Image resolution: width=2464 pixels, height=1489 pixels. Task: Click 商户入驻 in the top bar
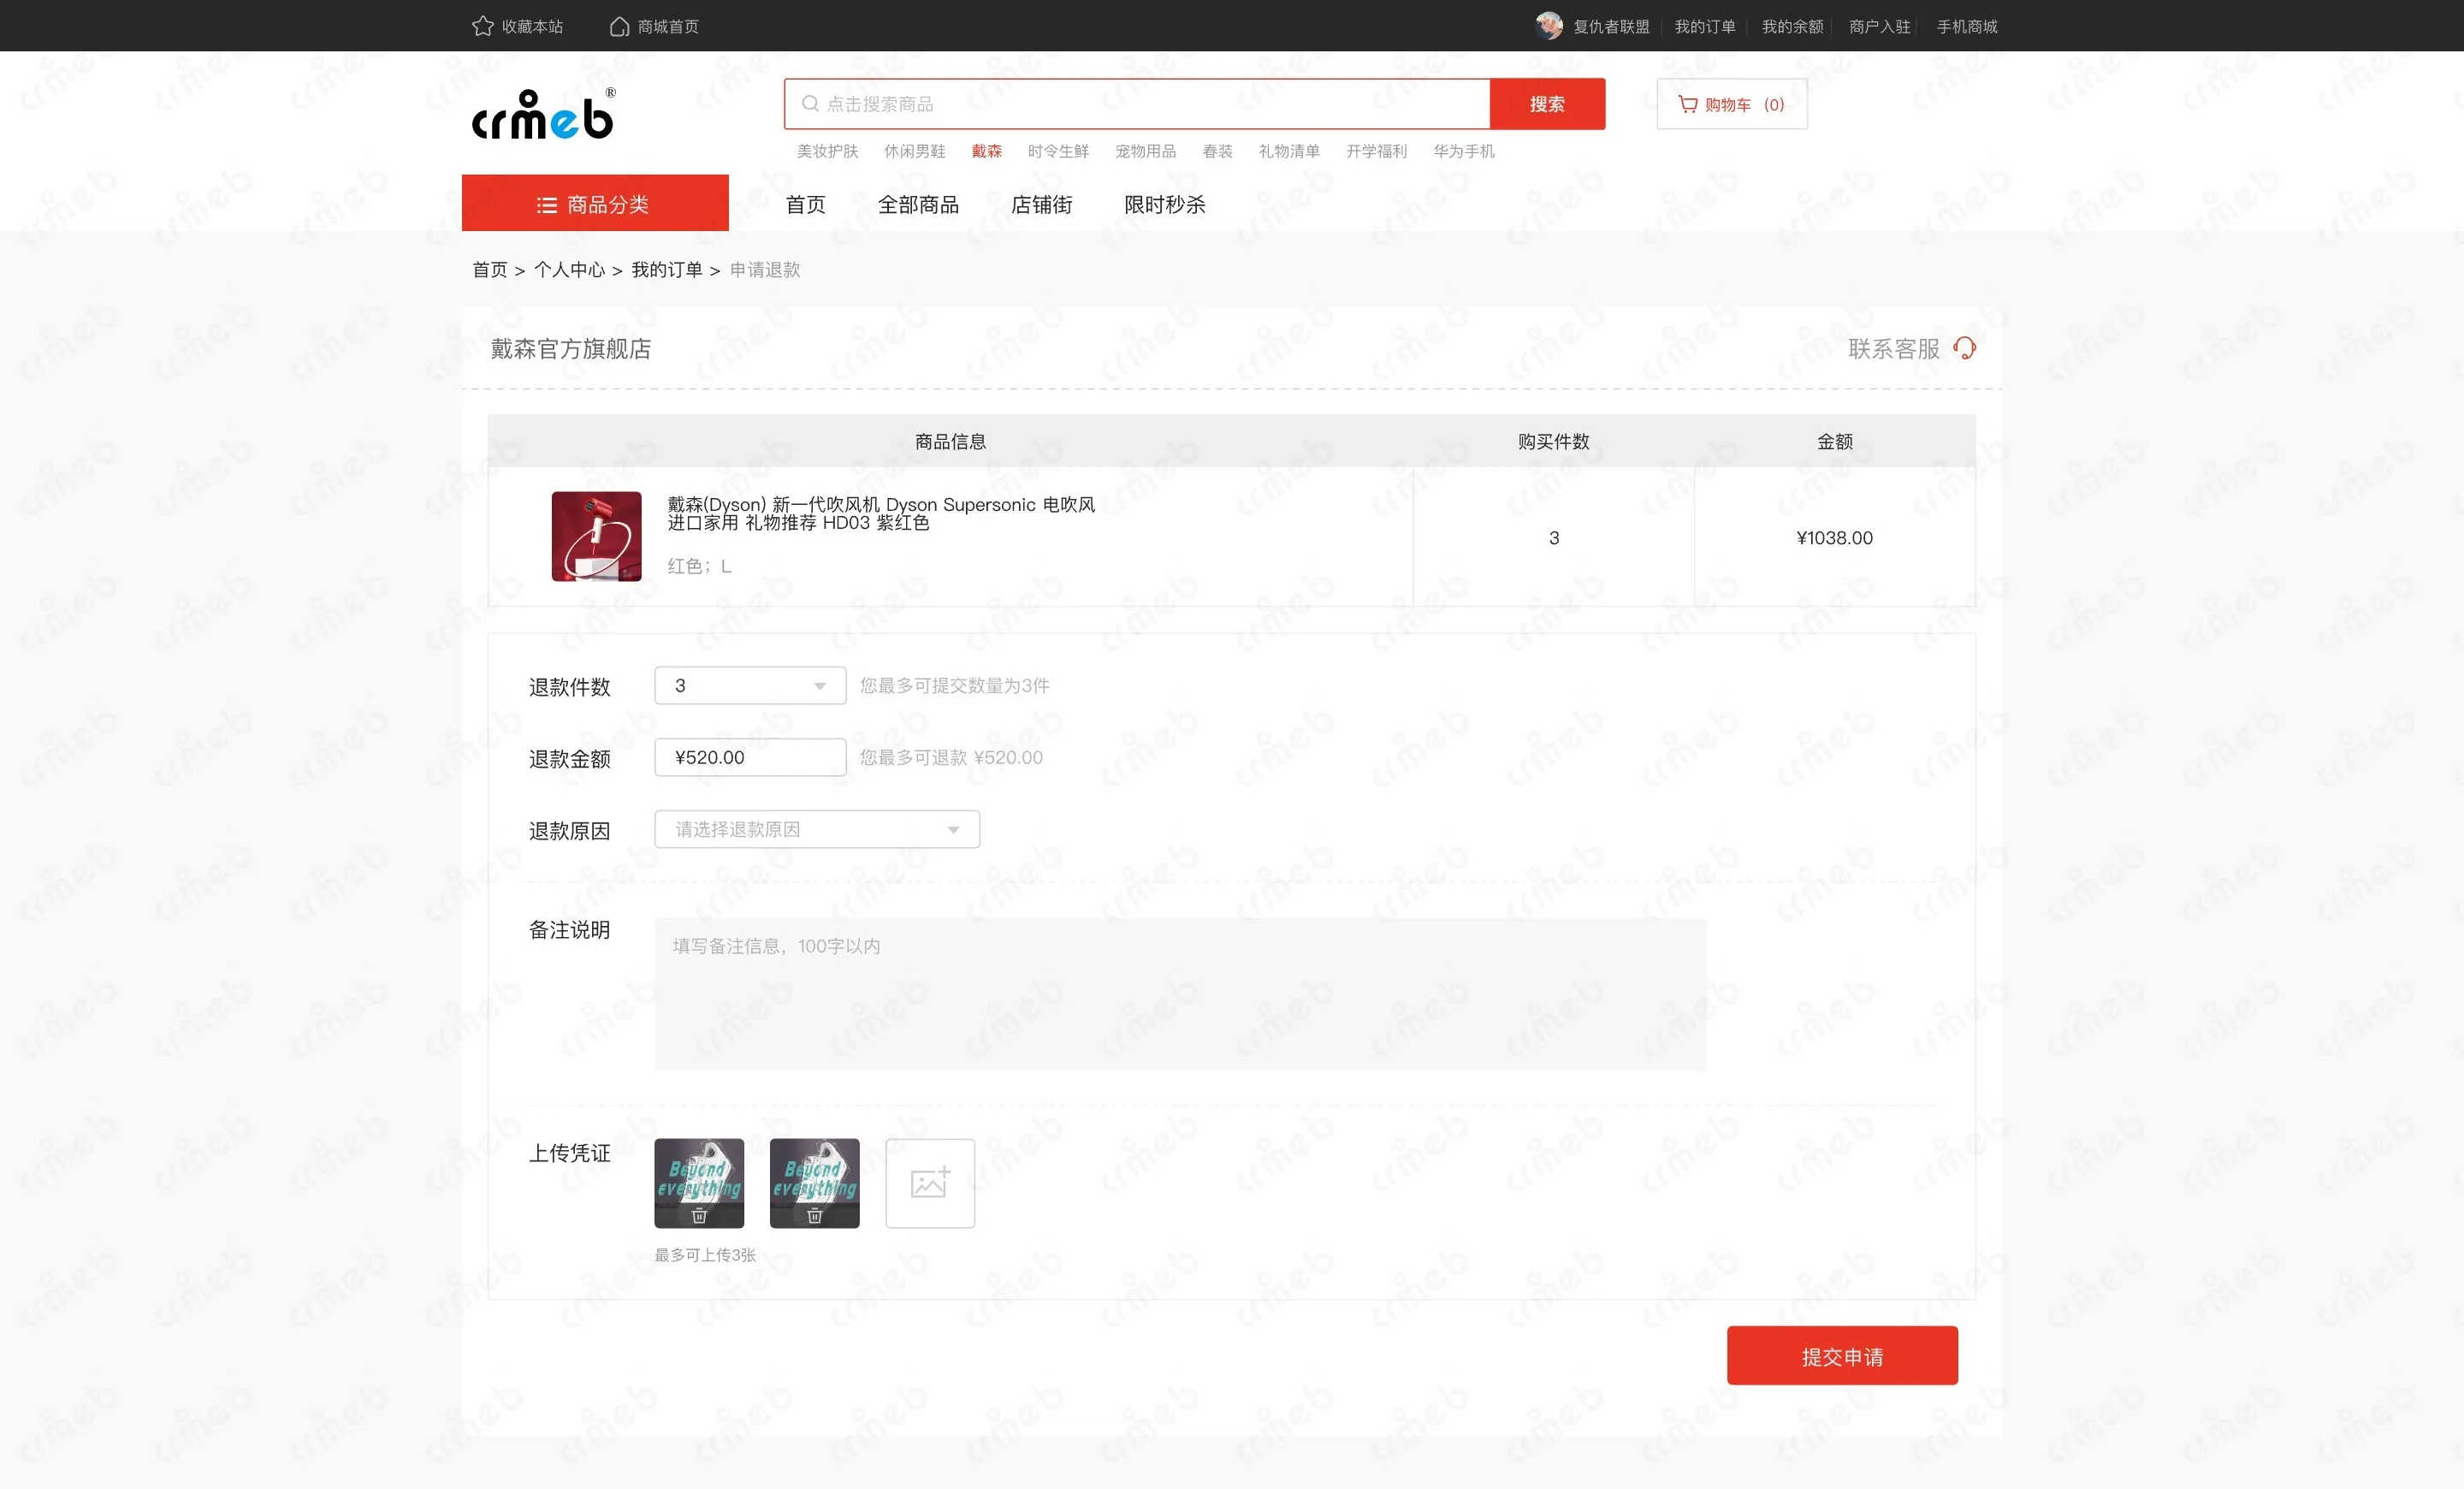pyautogui.click(x=1879, y=26)
